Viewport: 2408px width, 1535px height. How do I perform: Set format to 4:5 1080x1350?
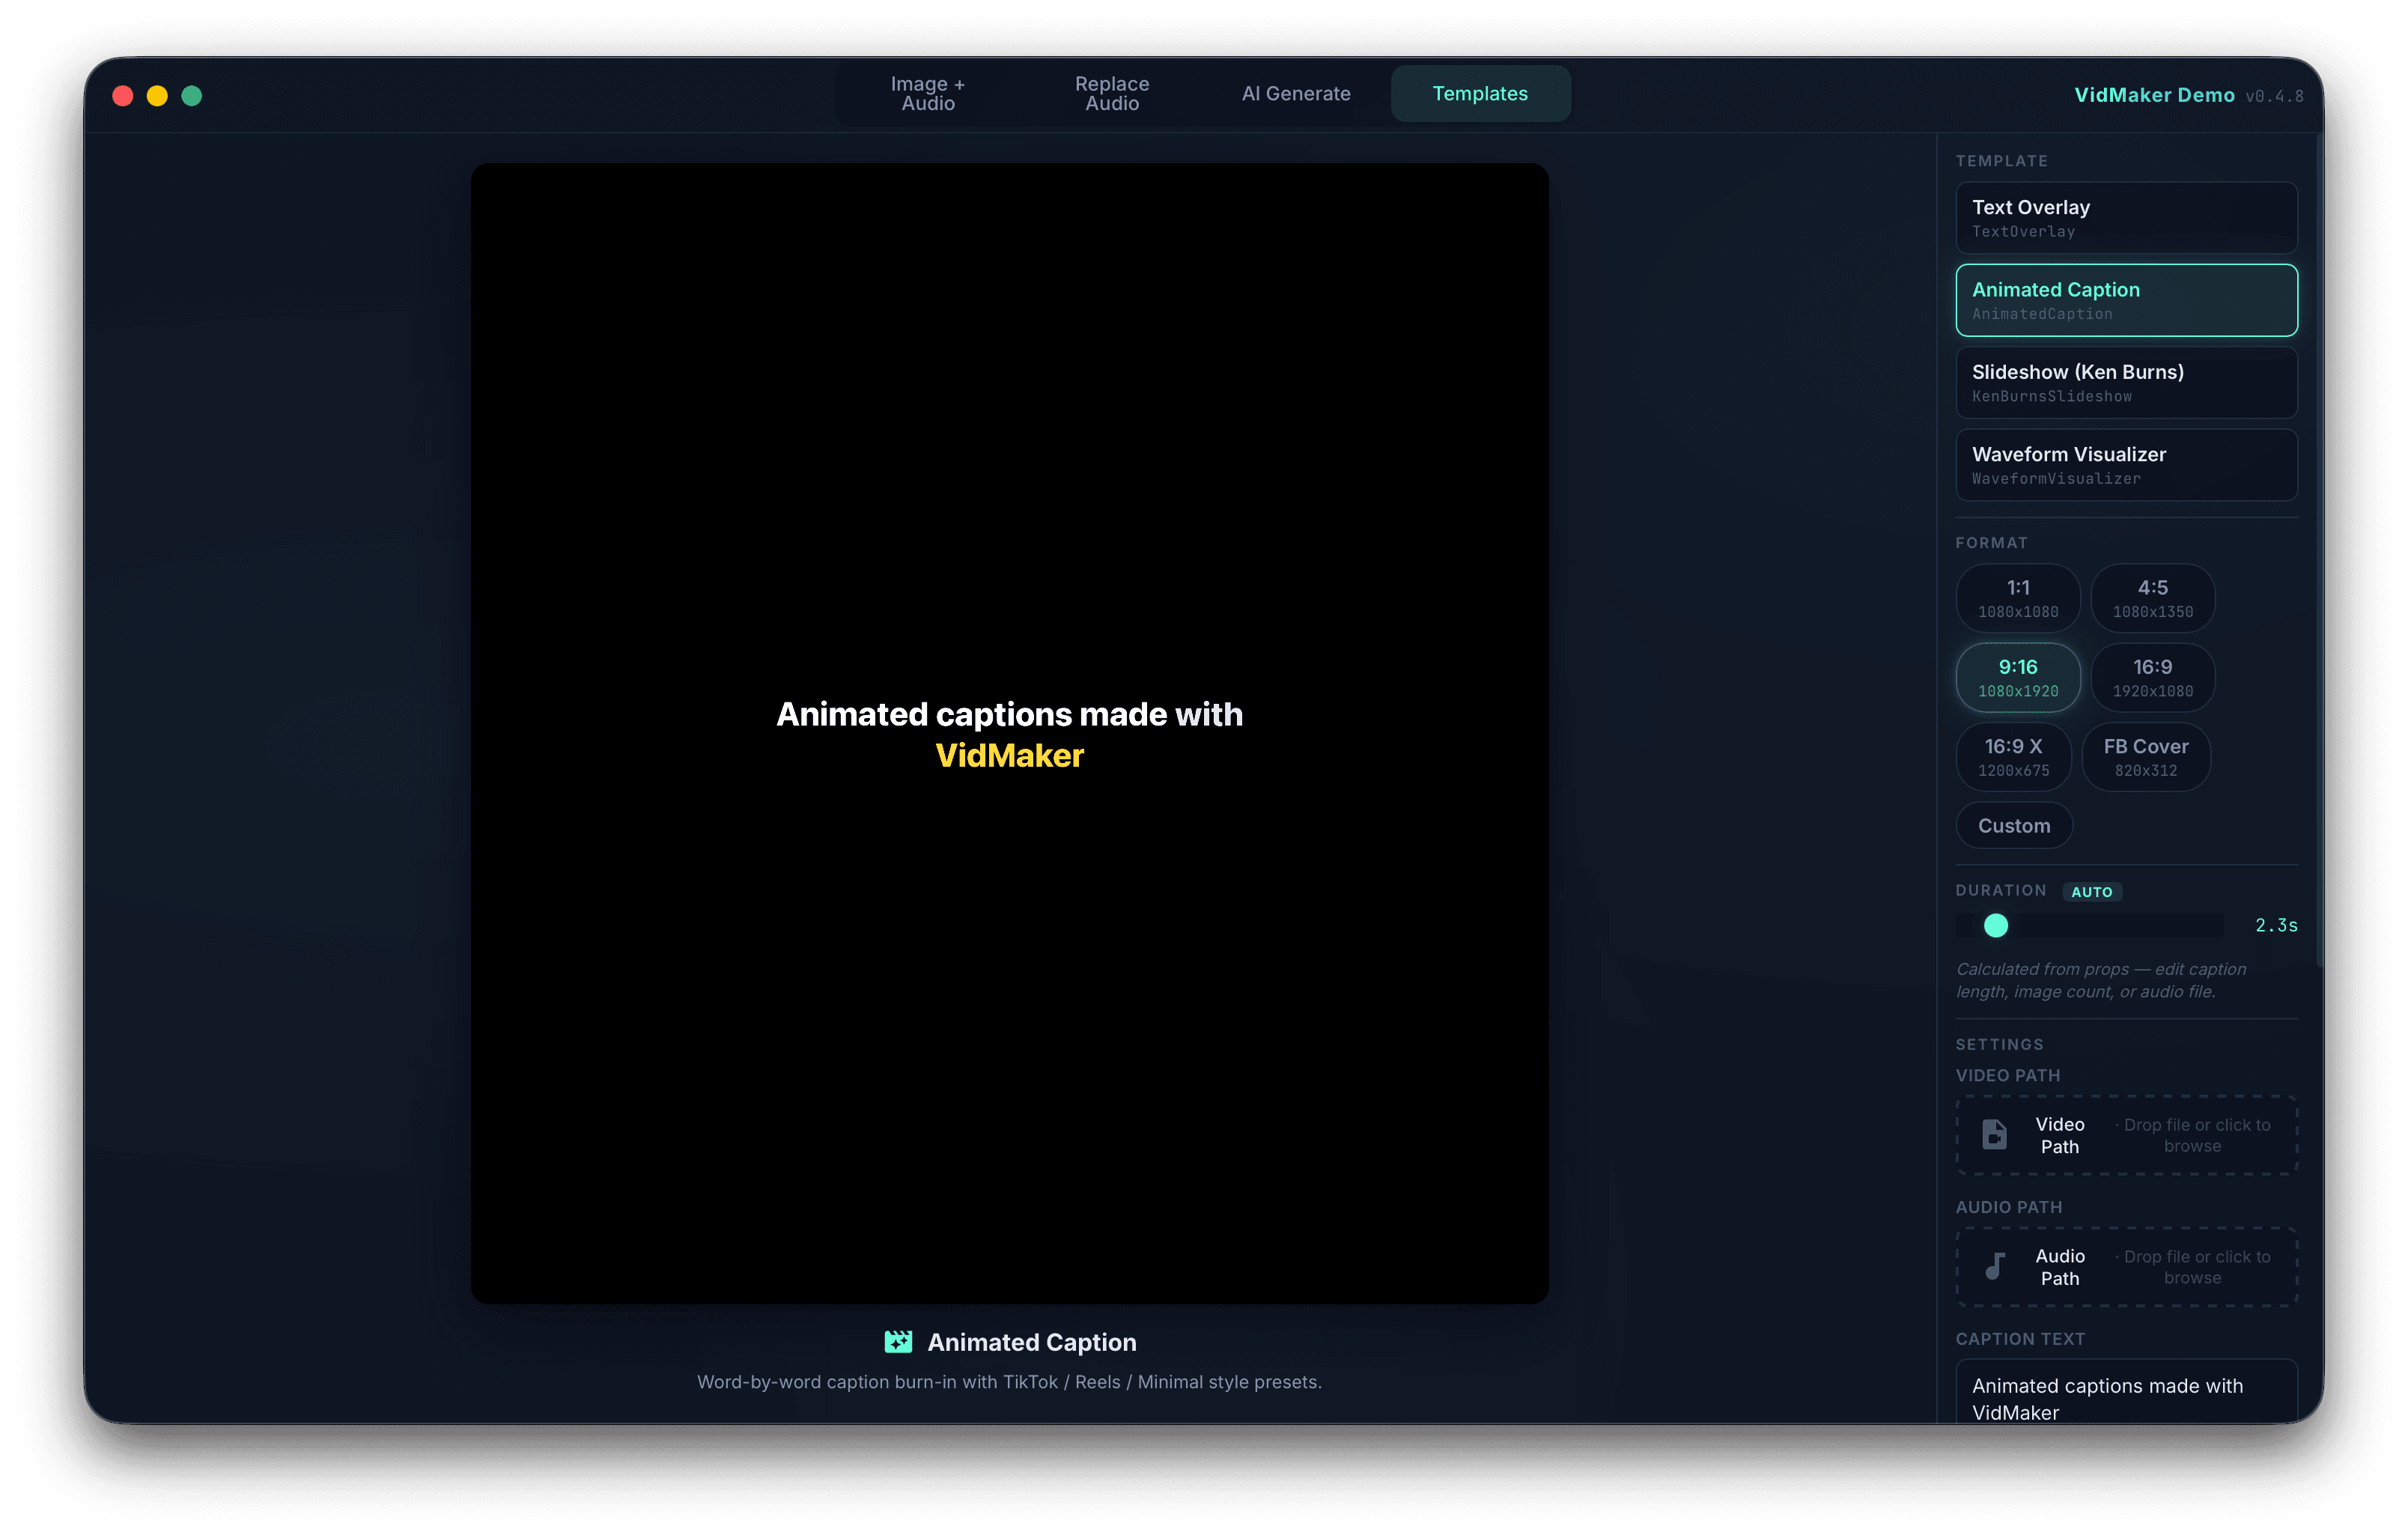[2152, 598]
